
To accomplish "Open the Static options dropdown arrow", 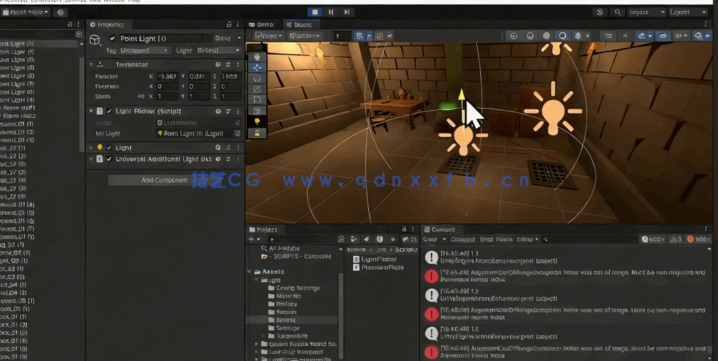I will (239, 38).
